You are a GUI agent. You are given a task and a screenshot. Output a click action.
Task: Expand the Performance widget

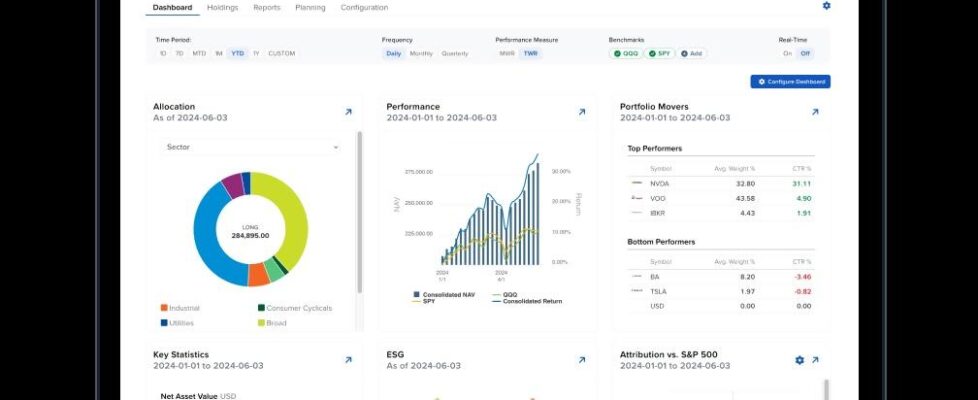tap(581, 112)
